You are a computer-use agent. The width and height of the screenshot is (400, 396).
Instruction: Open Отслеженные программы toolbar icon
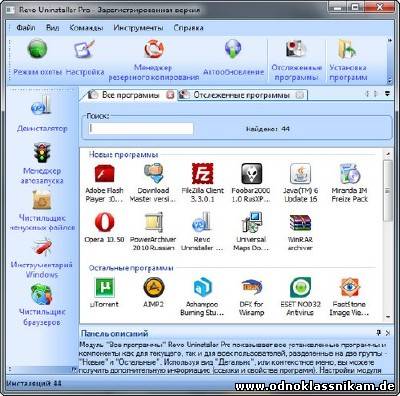296,49
